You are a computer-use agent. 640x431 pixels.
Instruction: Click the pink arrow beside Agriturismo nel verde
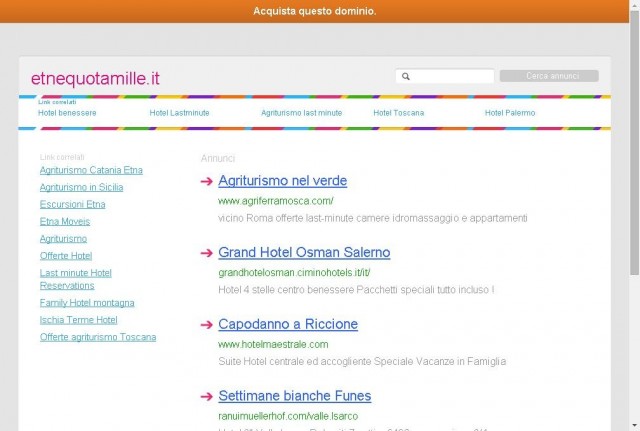pyautogui.click(x=207, y=181)
